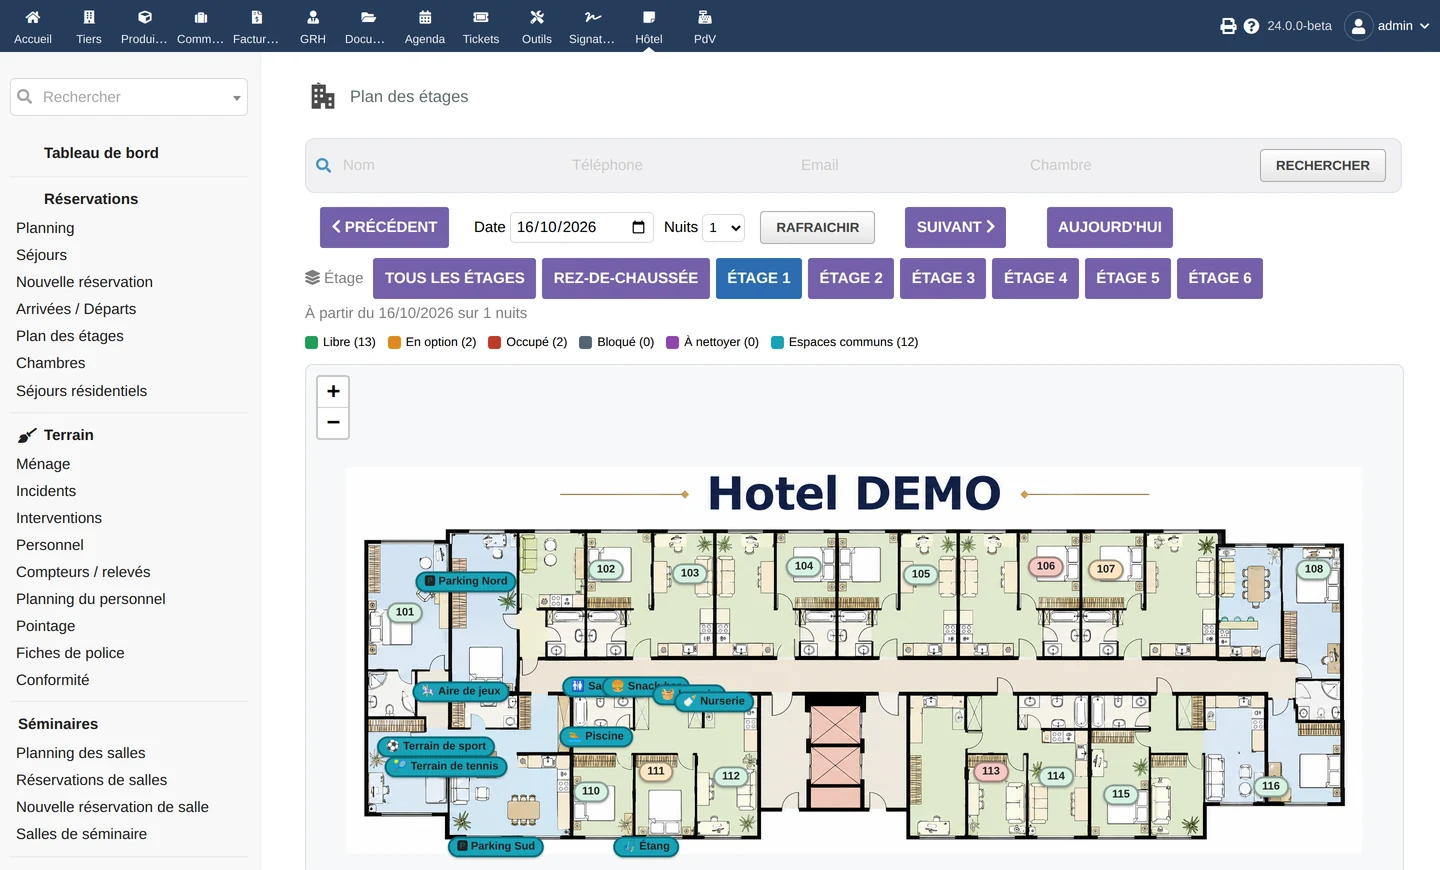Click the AUJOURD'HUI button
Image resolution: width=1440 pixels, height=870 pixels.
coord(1110,227)
